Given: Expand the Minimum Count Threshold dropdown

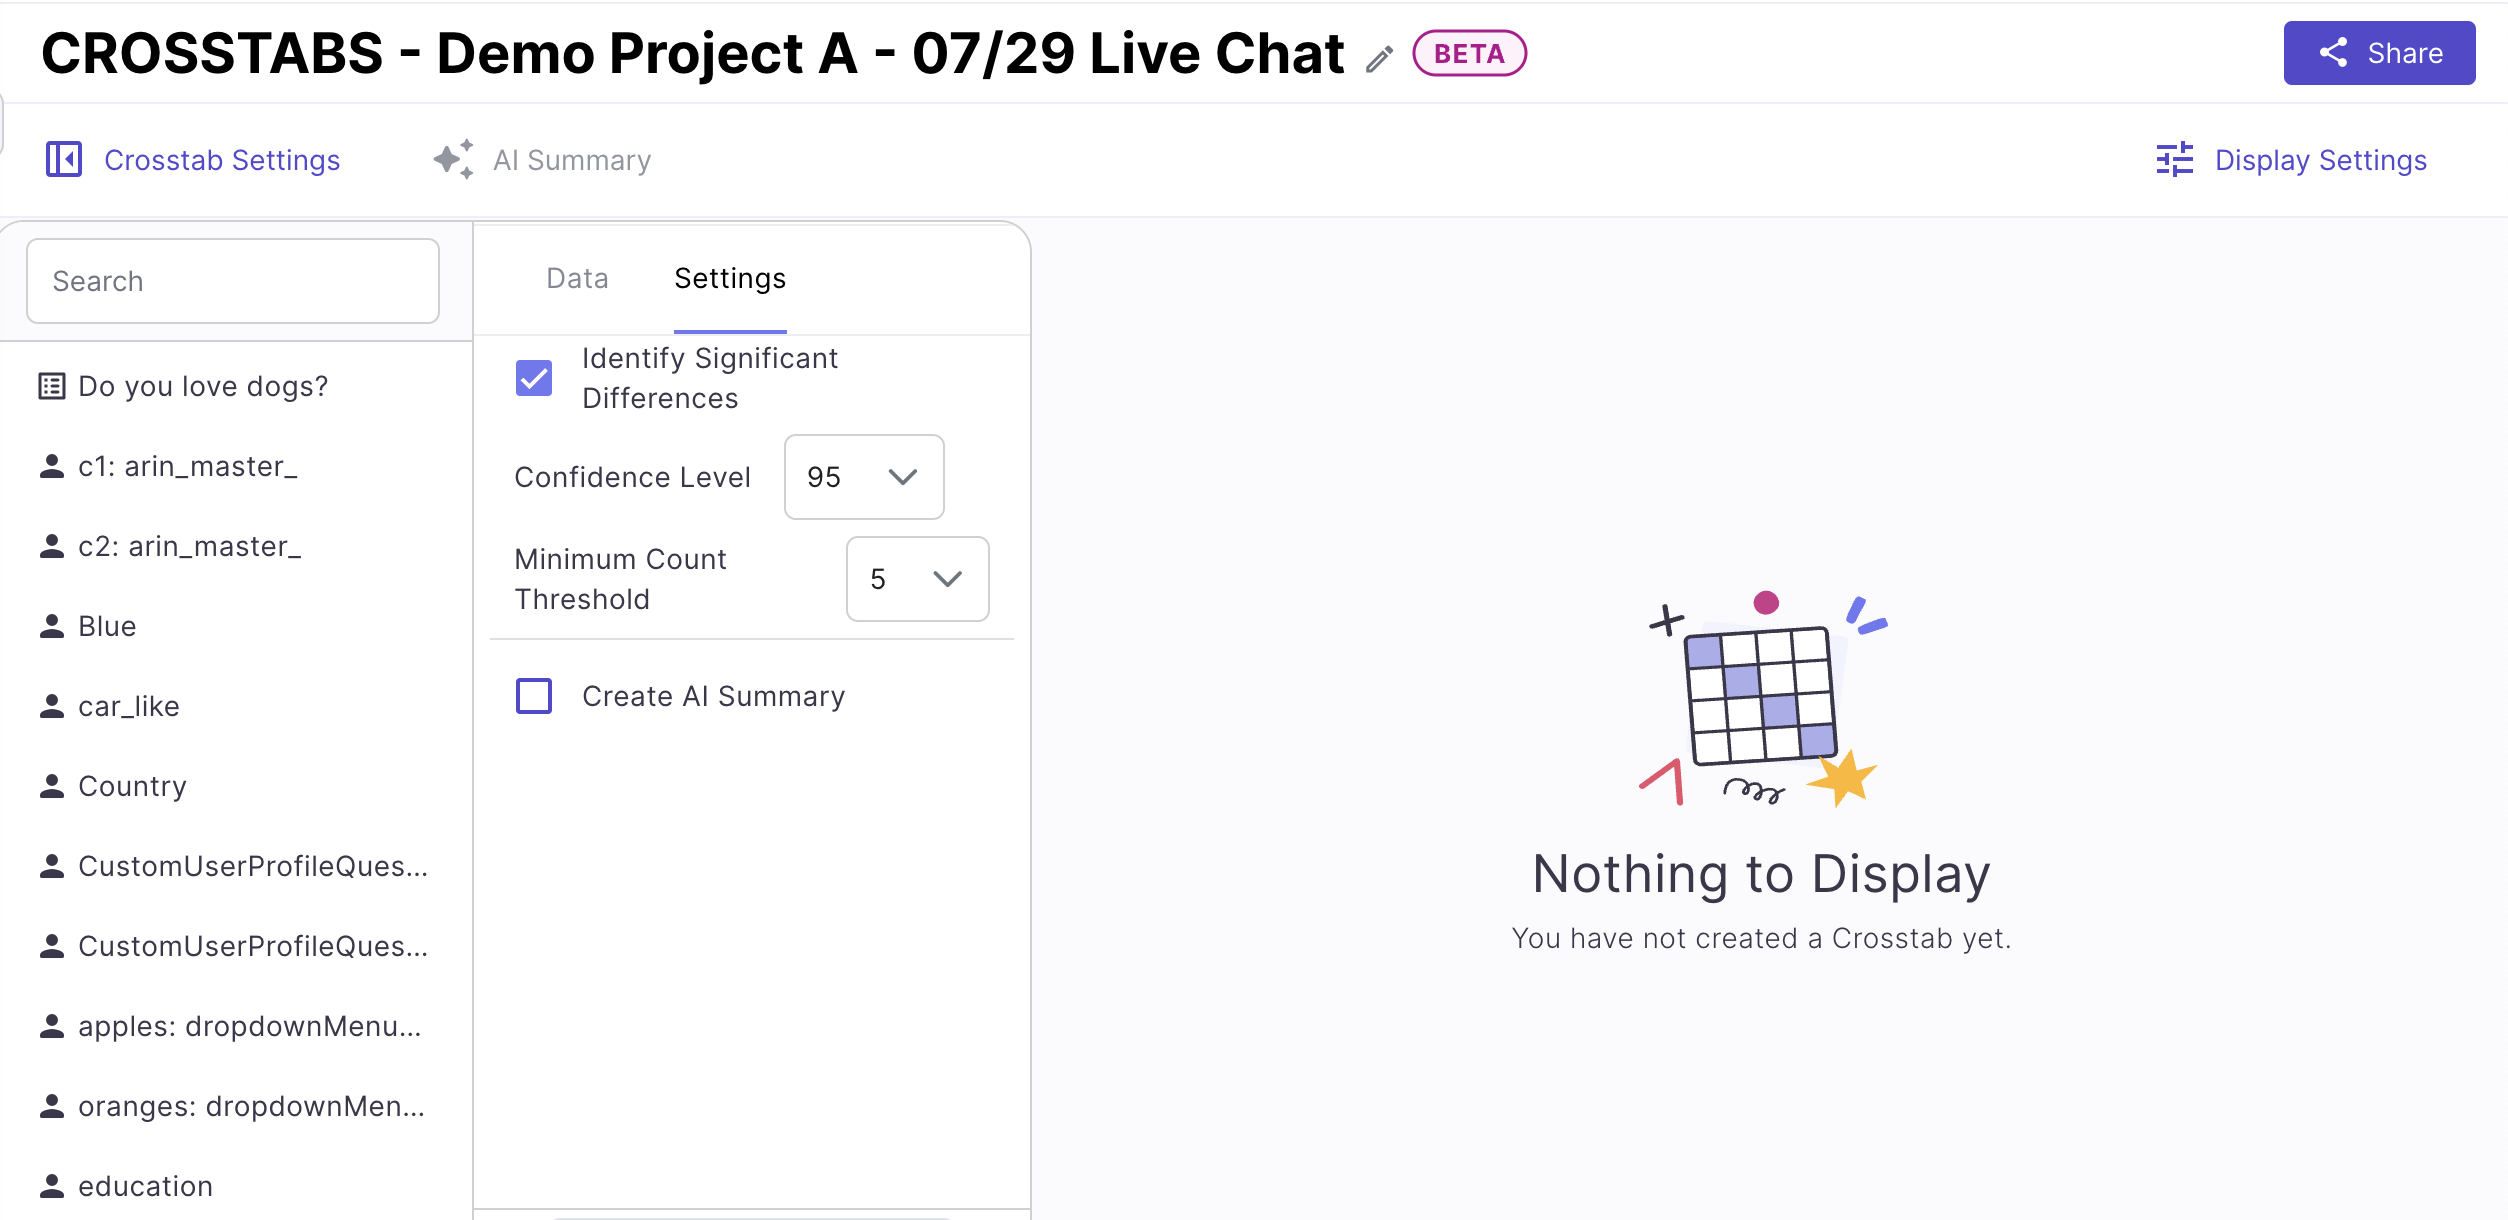Looking at the screenshot, I should coord(917,579).
